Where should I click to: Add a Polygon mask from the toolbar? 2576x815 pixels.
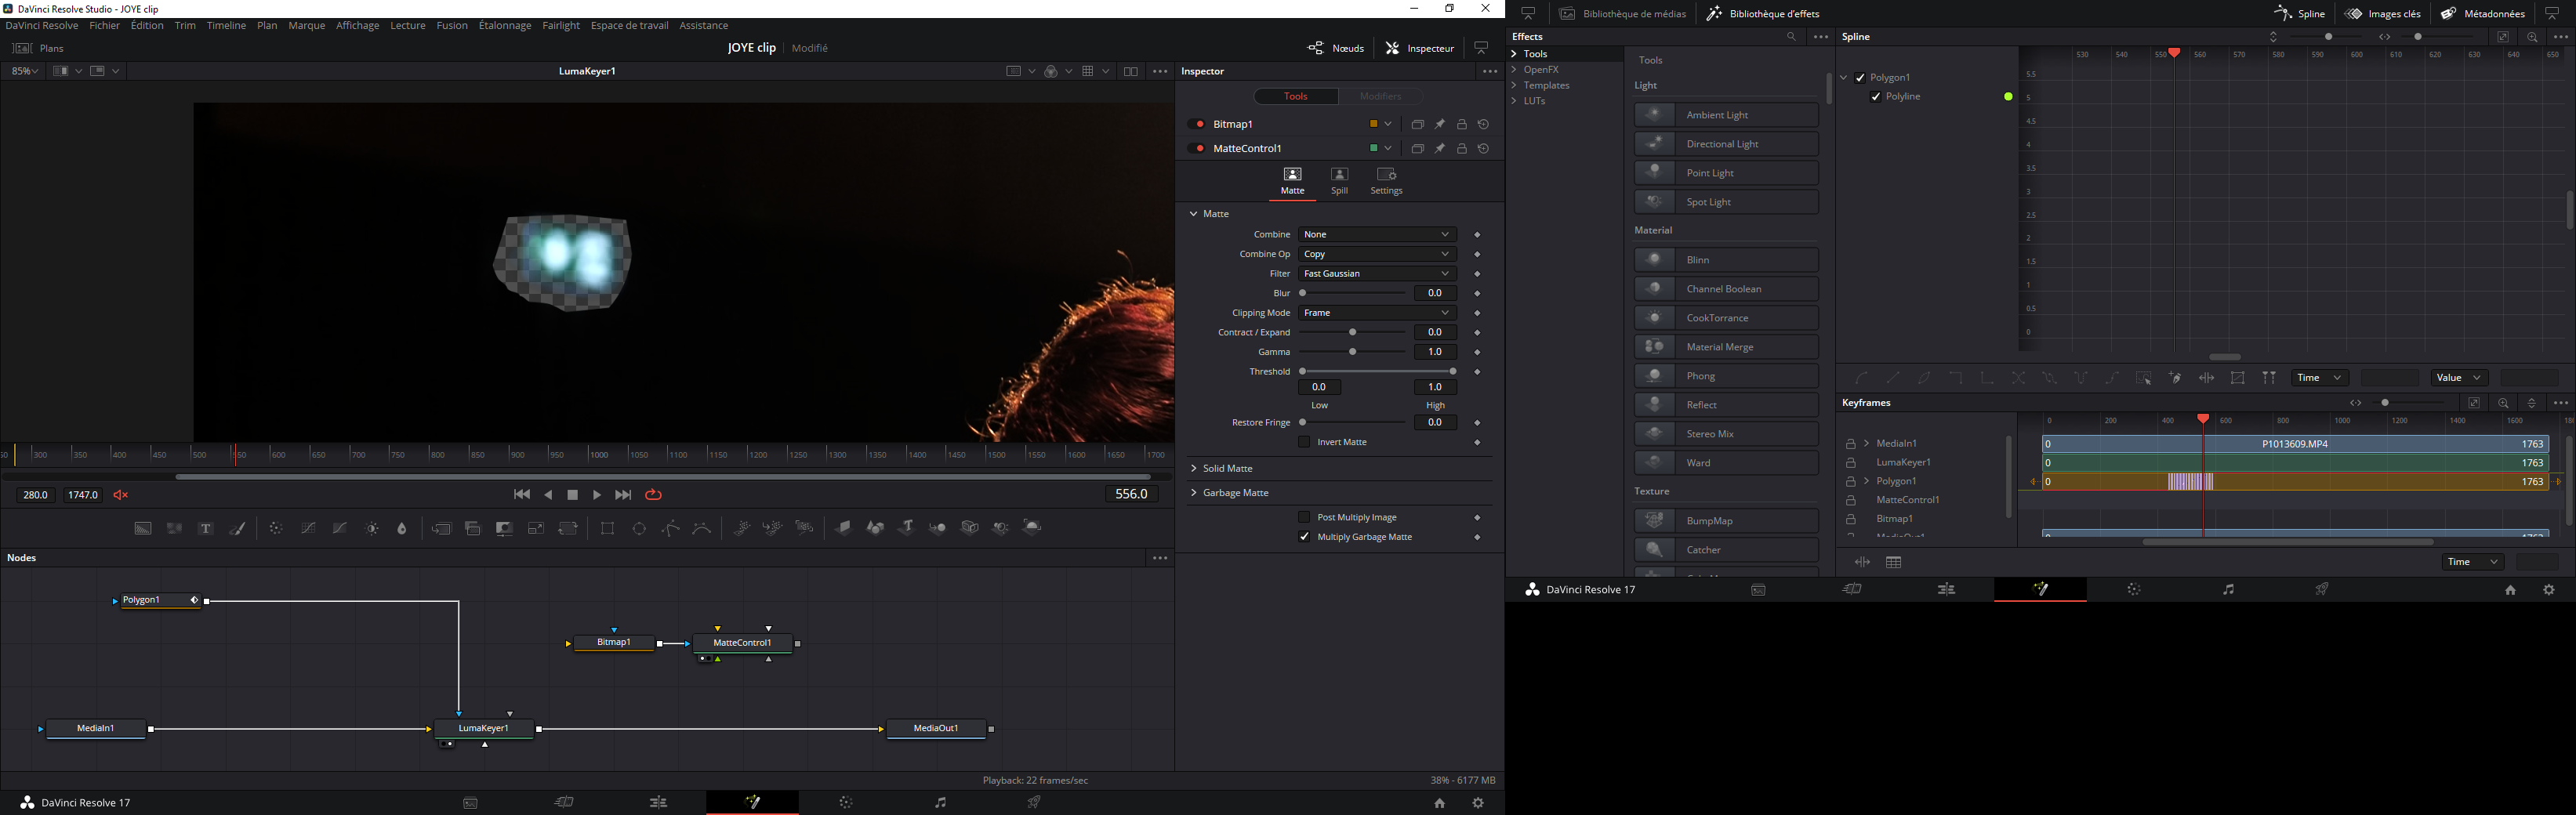click(x=671, y=528)
